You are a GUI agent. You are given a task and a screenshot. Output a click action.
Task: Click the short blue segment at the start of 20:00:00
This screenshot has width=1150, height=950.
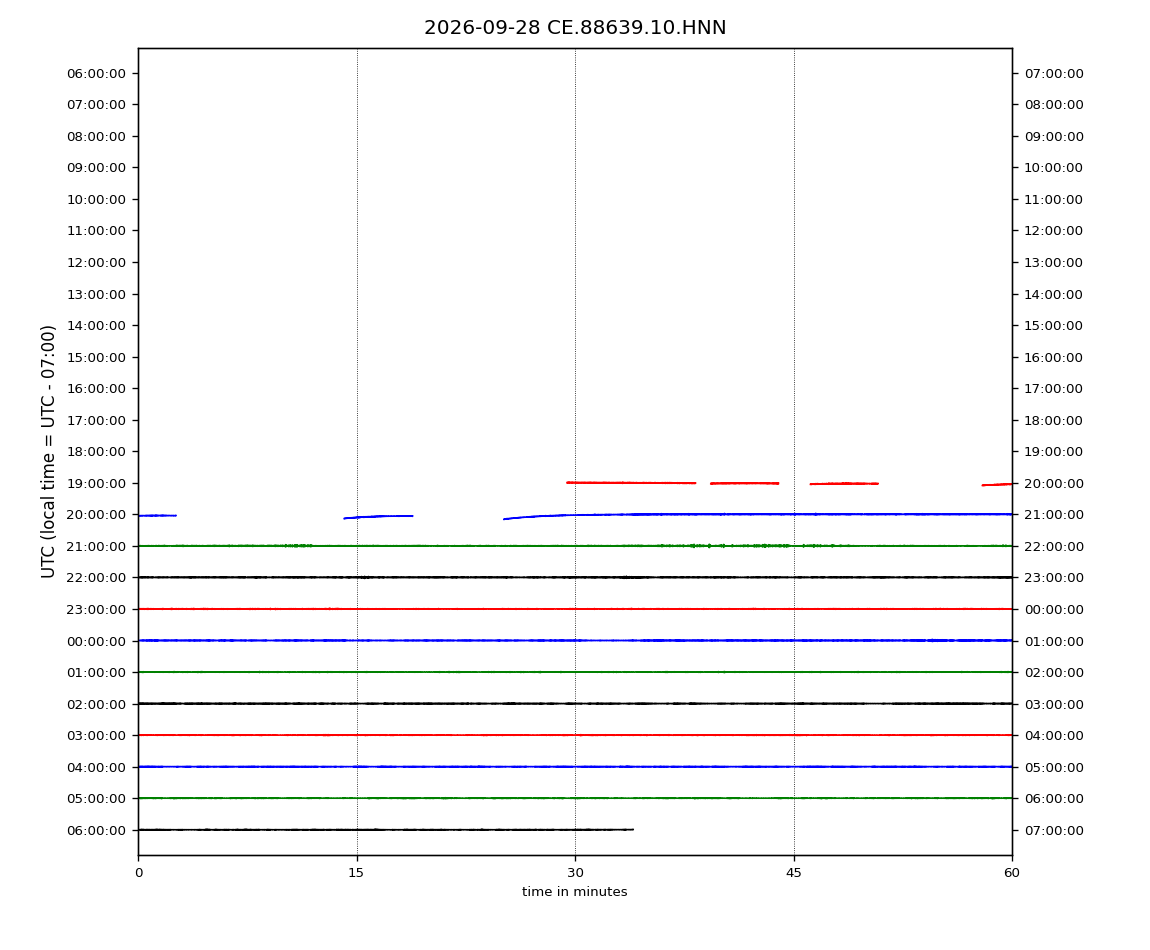coord(157,516)
